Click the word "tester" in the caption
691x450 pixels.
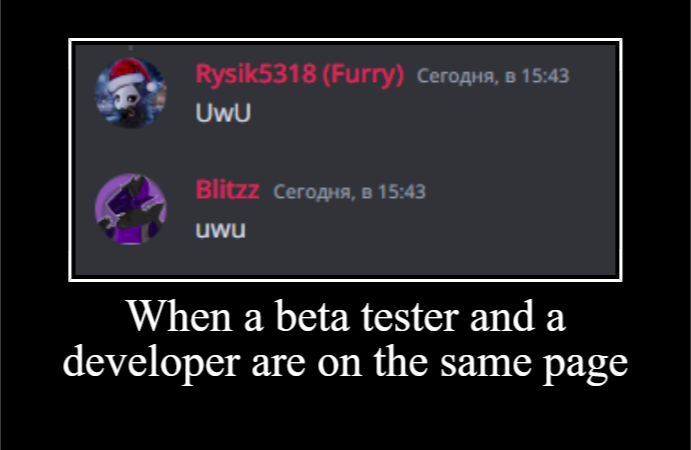(410, 317)
